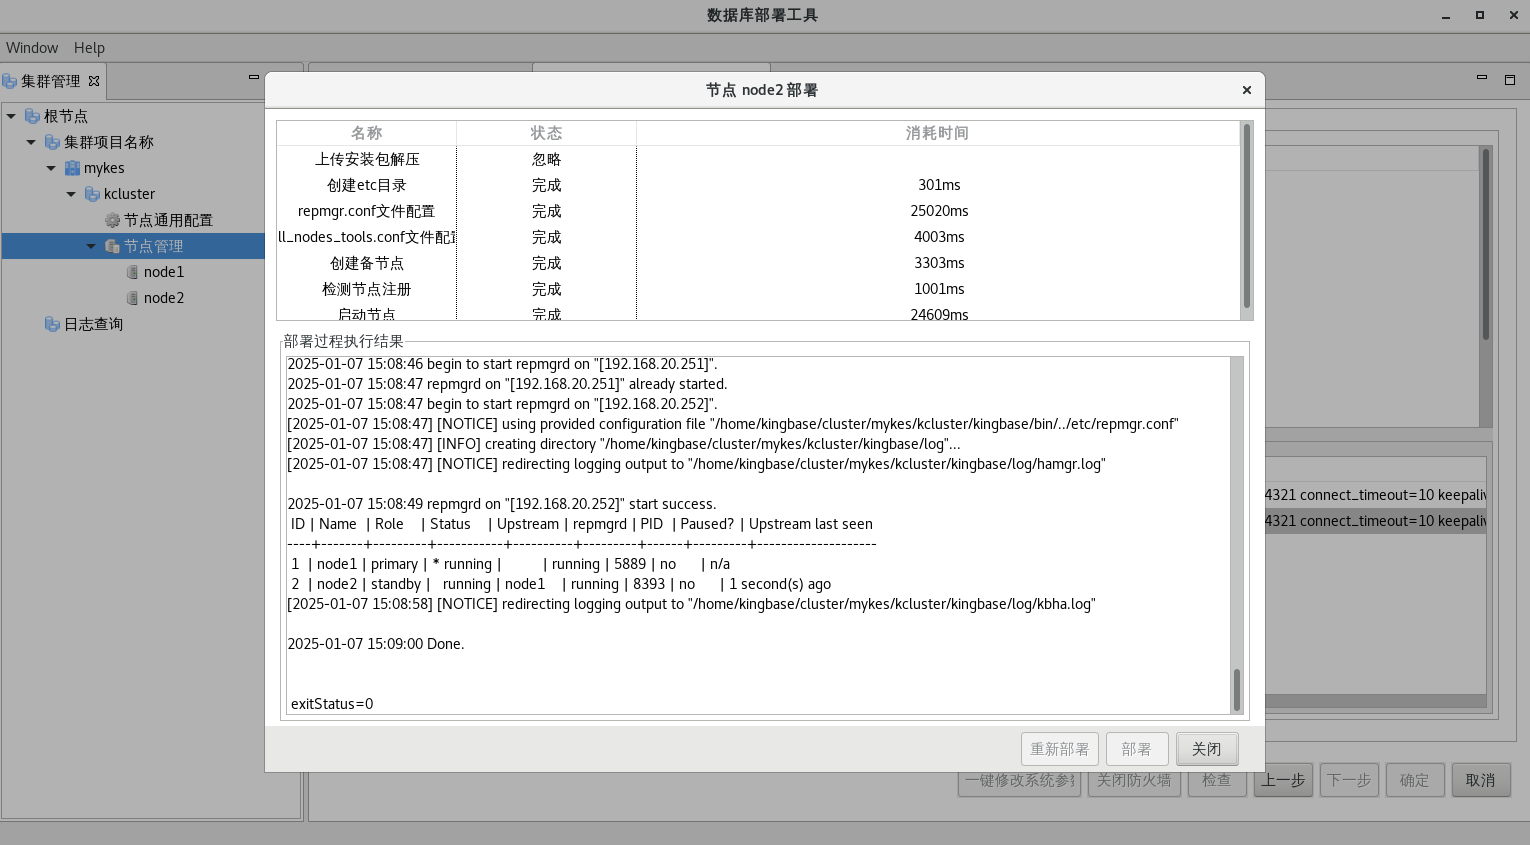Collapse the mykes tree branch
The image size is (1530, 845).
point(51,168)
